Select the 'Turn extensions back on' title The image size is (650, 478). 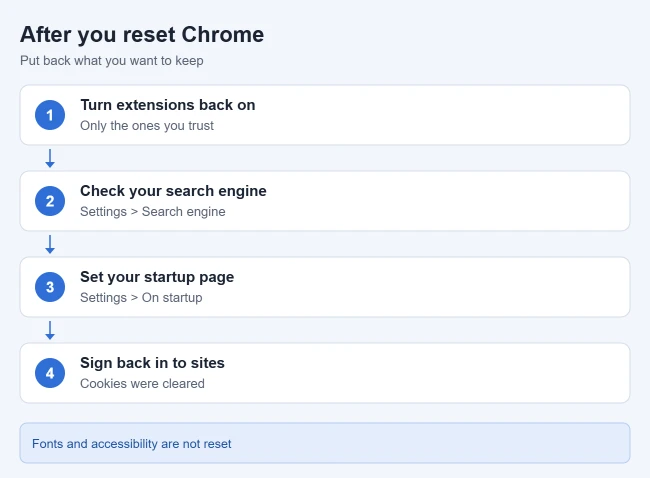click(x=167, y=105)
